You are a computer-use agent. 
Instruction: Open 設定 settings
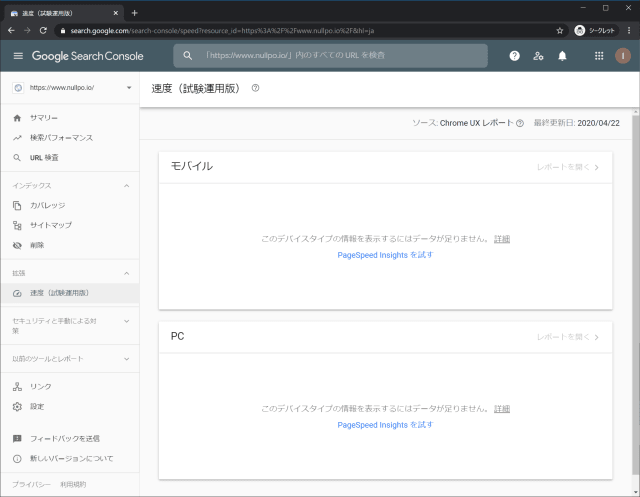point(69,406)
